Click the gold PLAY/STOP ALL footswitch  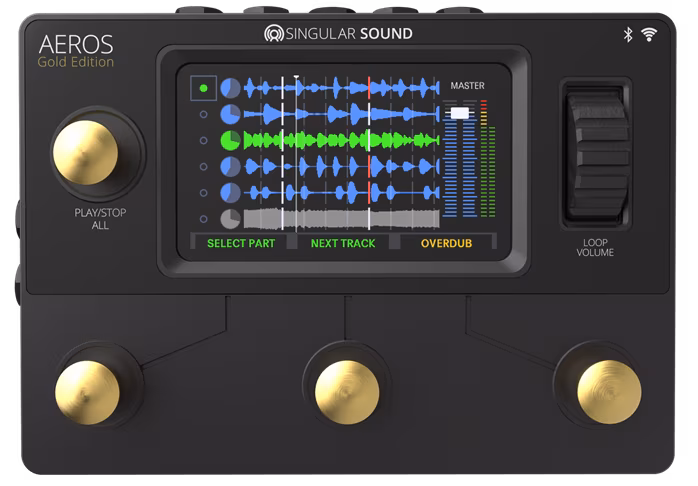[x=85, y=152]
